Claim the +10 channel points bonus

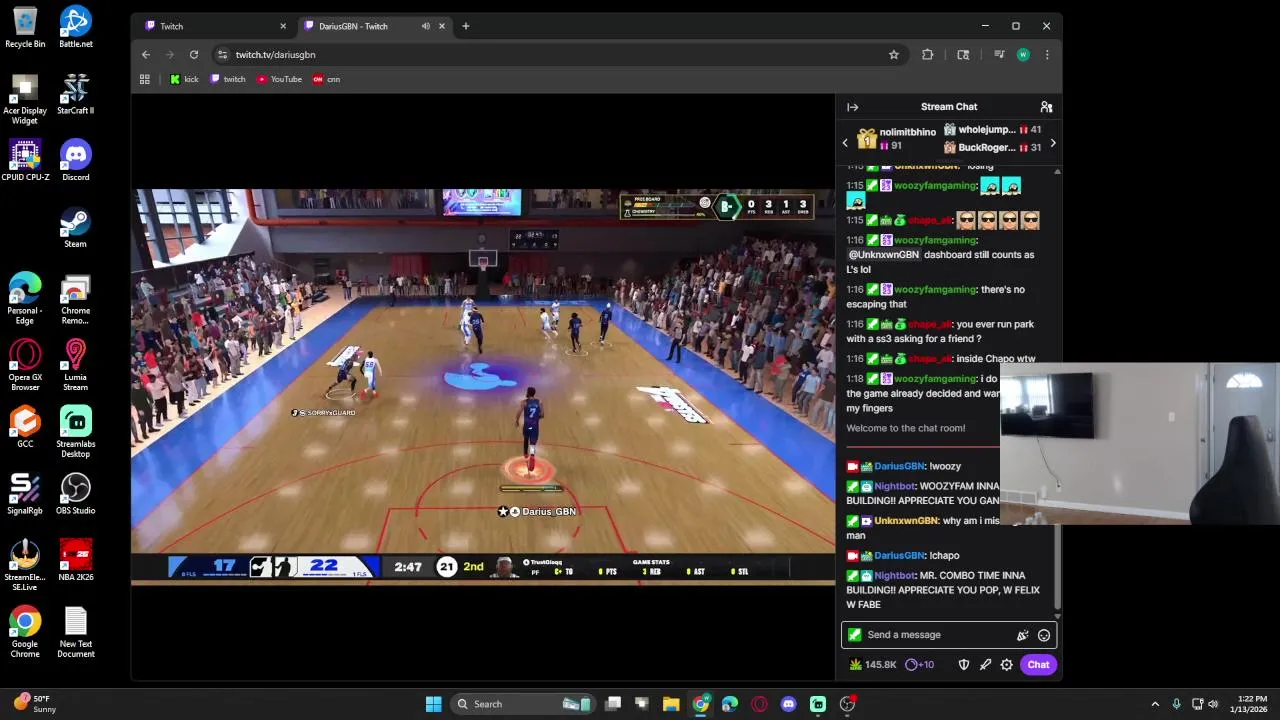[x=920, y=665]
